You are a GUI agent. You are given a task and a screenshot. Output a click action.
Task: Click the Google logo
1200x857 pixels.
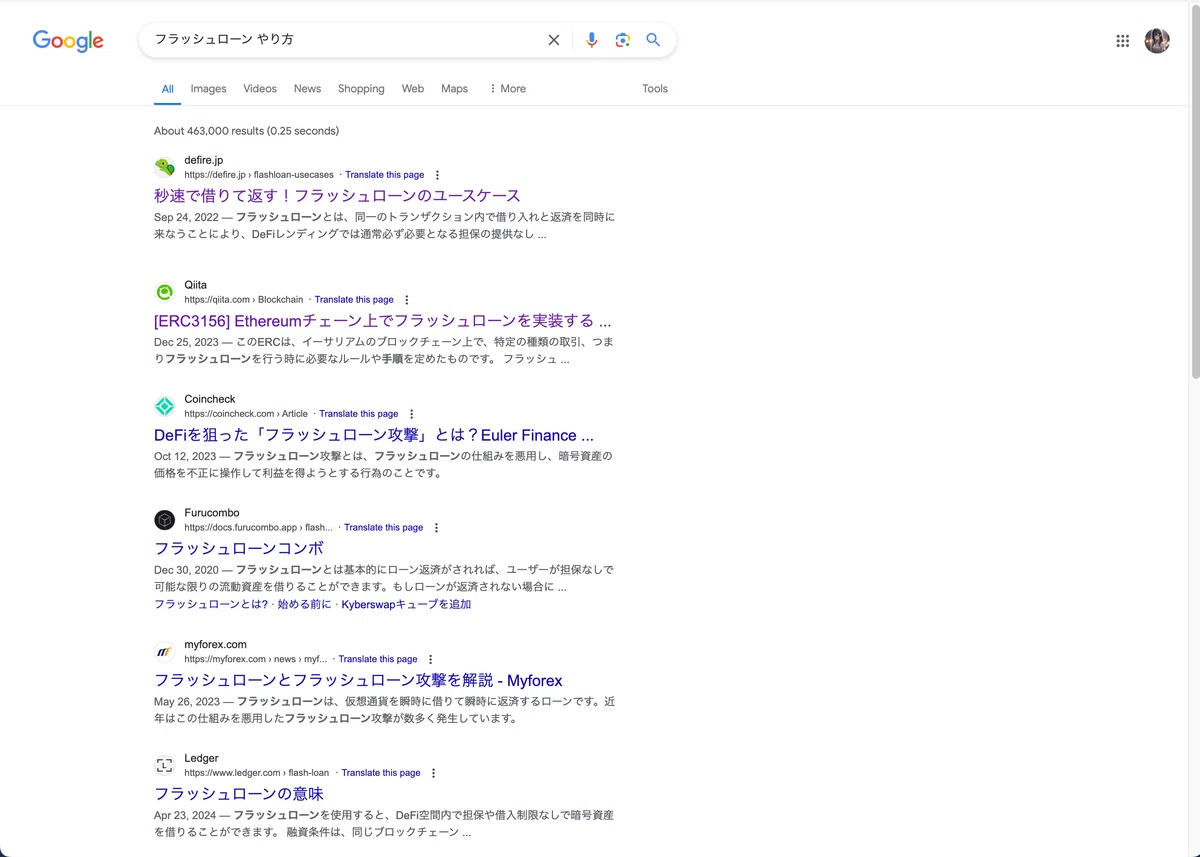pos(68,41)
